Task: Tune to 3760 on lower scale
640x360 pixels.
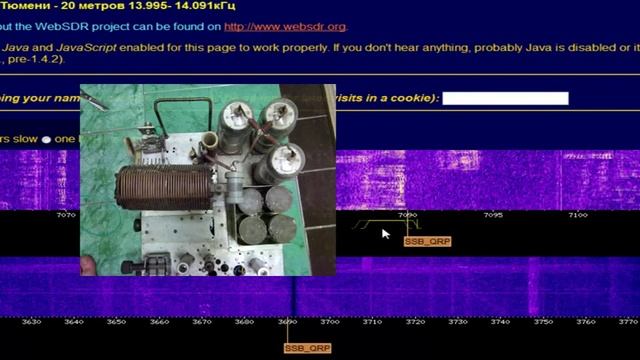Action: (x=586, y=322)
